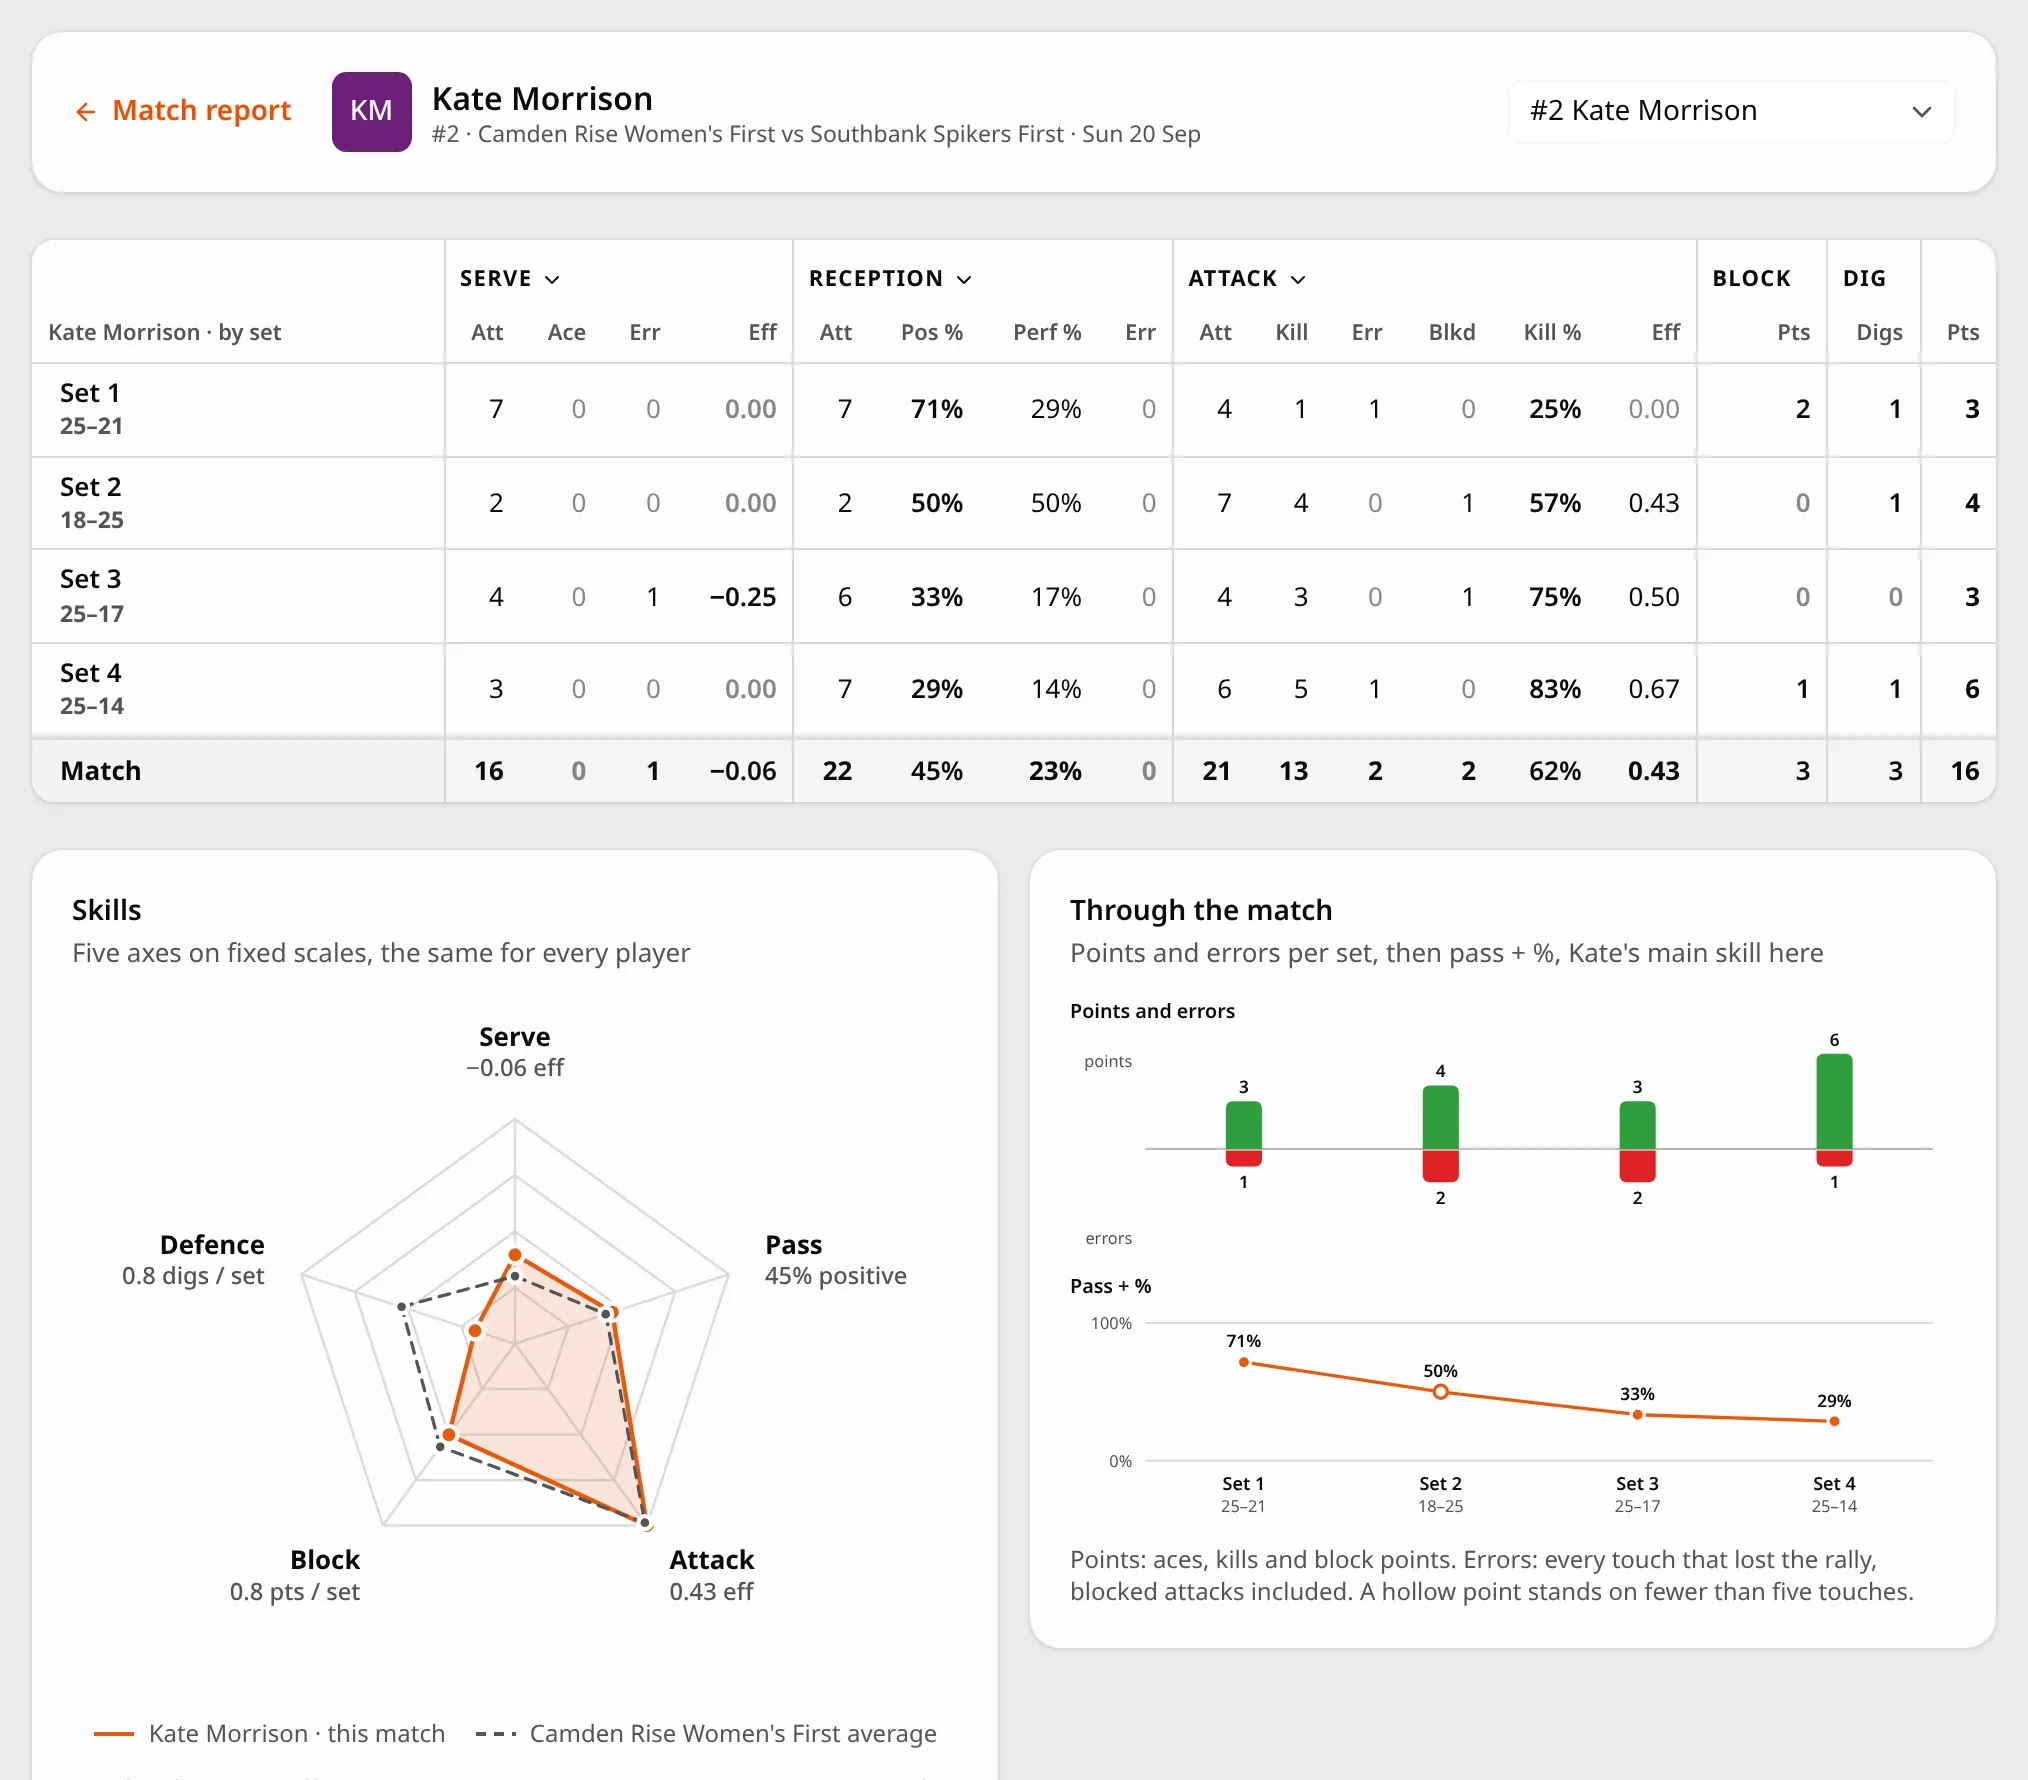Click Kate Morrison · this match legend entry
This screenshot has height=1780, width=2028.
pyautogui.click(x=269, y=1734)
